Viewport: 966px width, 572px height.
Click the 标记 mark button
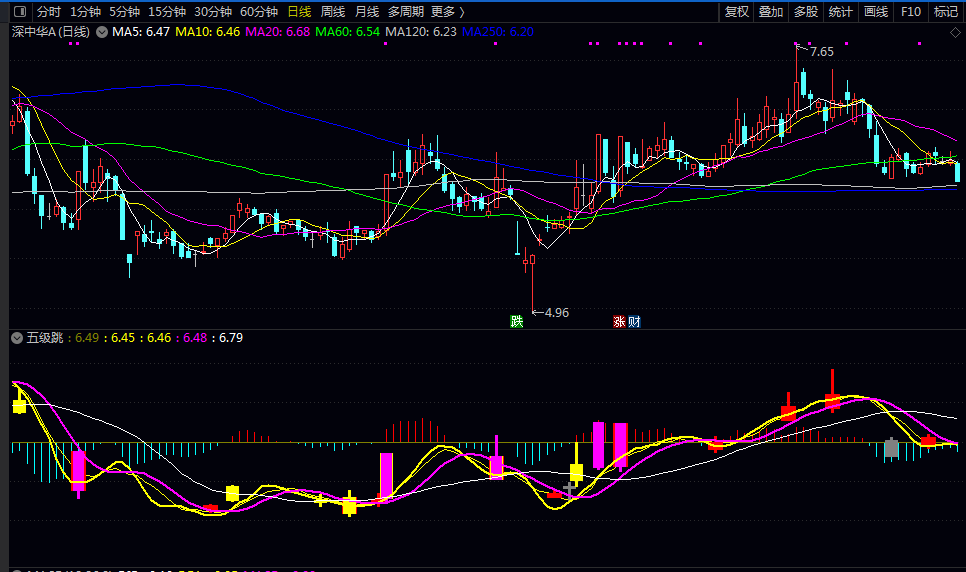coord(946,12)
